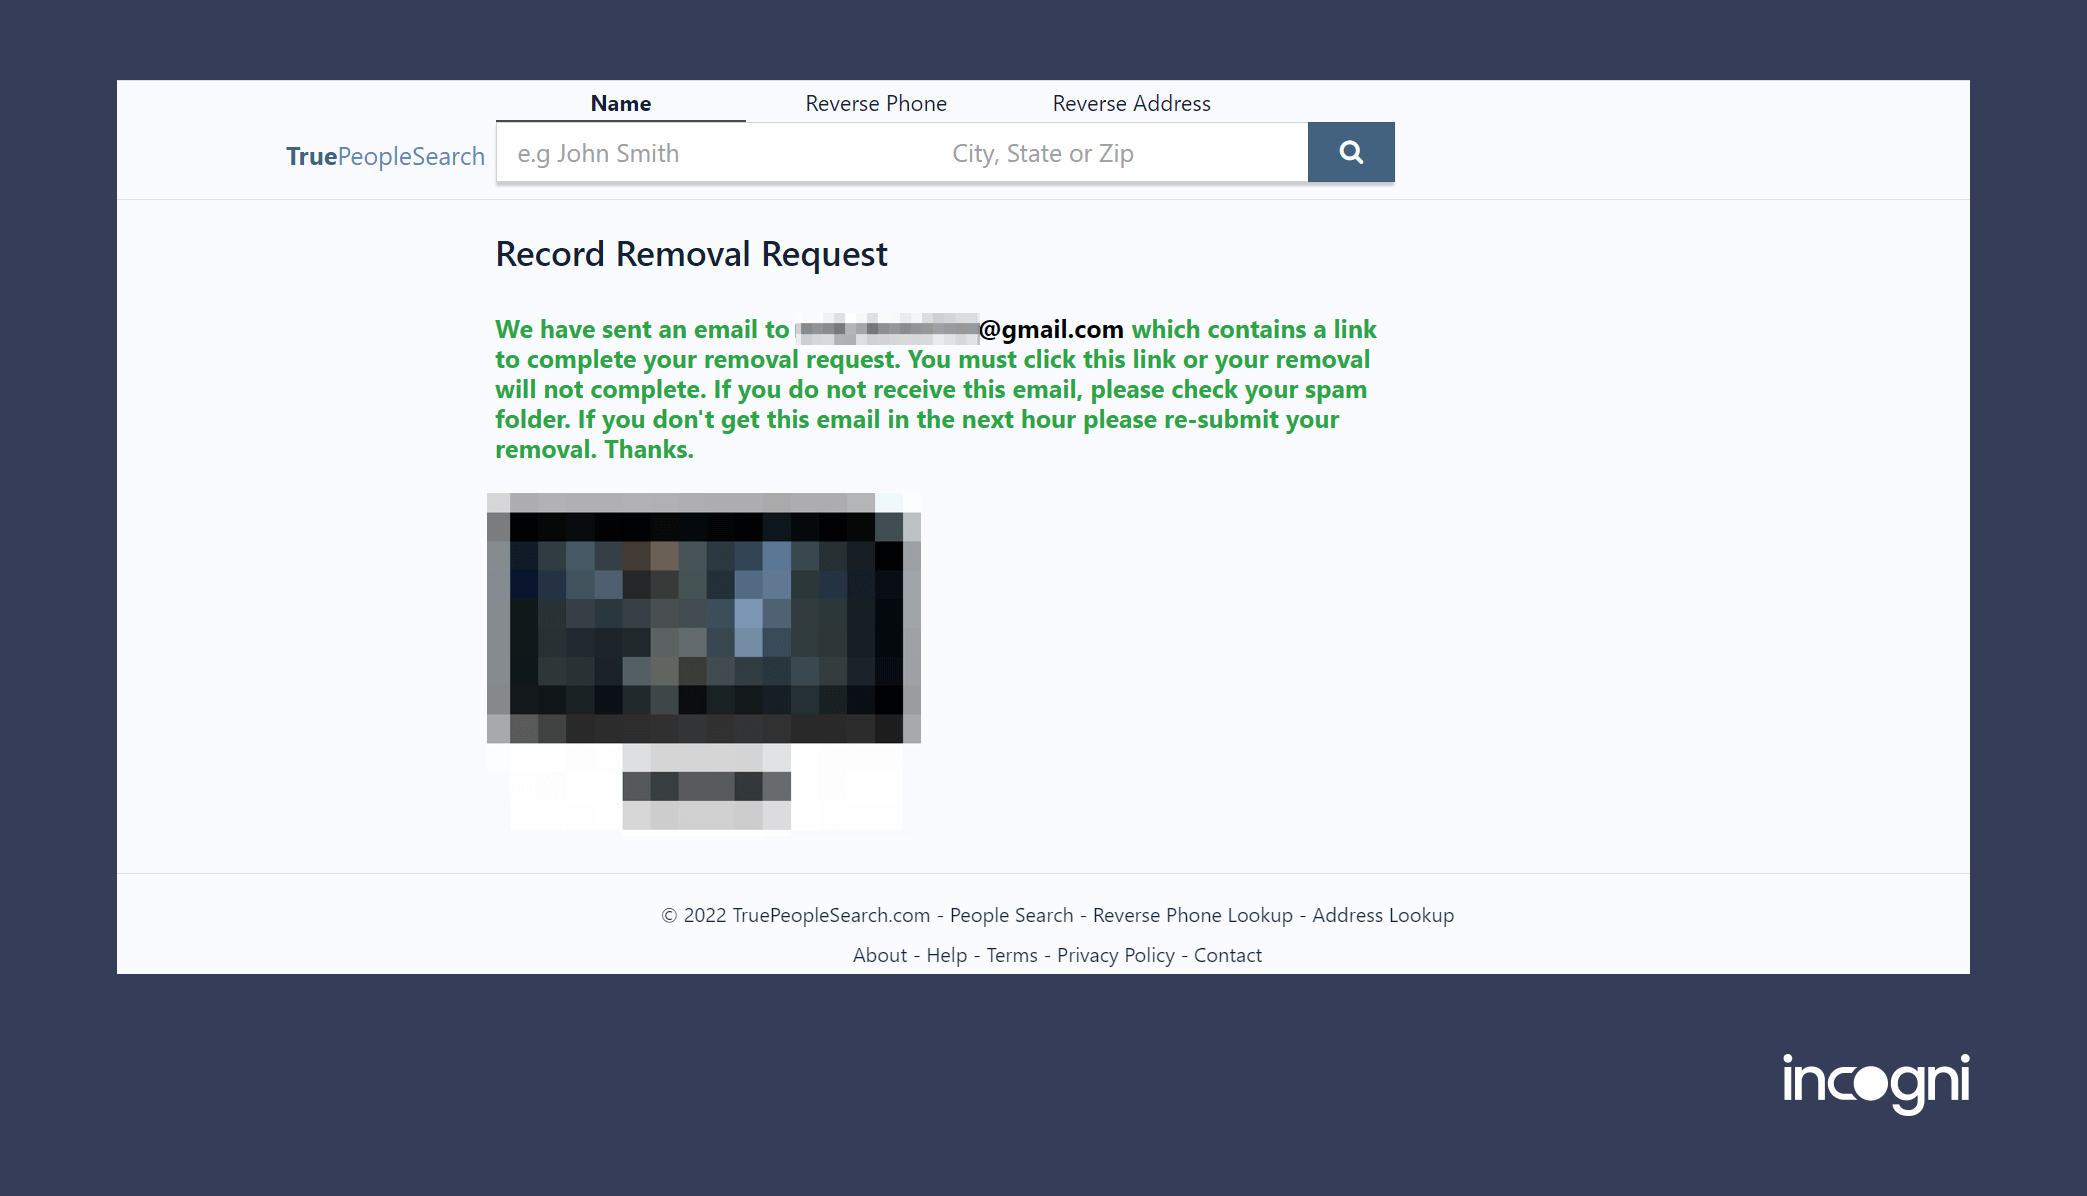
Task: Focus the name input field
Action: pos(715,153)
